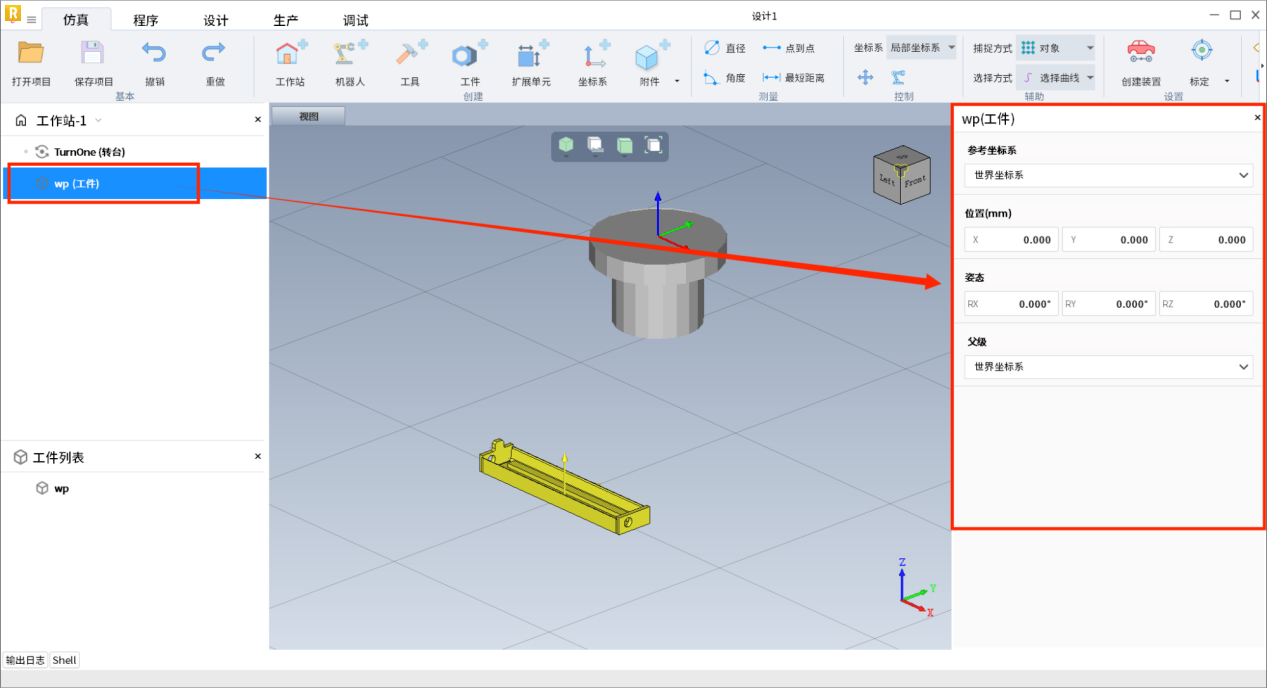Select the 点到点 point-to-point measure tool
Viewport: 1267px width, 688px height.
pyautogui.click(x=788, y=48)
